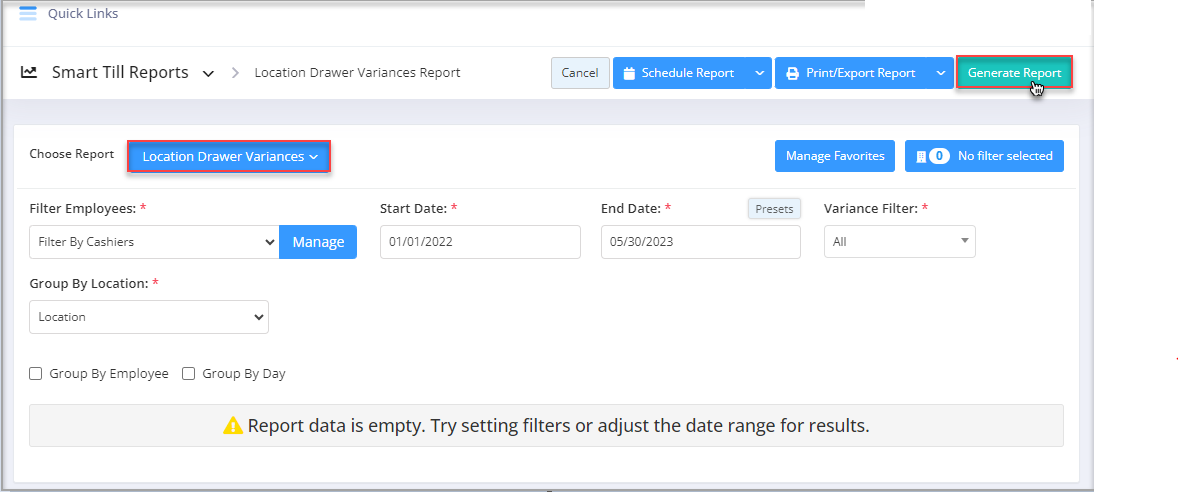Screen dimensions: 1178x492
Task: Expand the Smart Till Reports chevron
Action: pyautogui.click(x=209, y=74)
